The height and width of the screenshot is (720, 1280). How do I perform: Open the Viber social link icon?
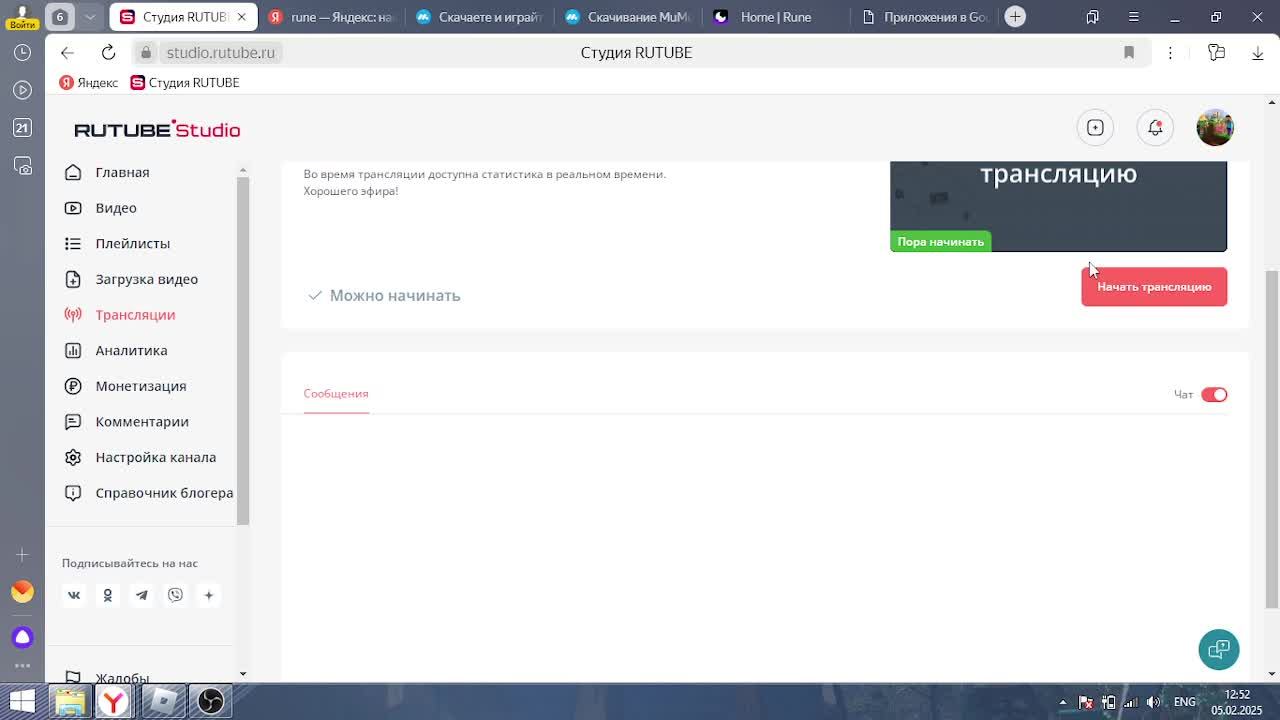click(x=175, y=595)
